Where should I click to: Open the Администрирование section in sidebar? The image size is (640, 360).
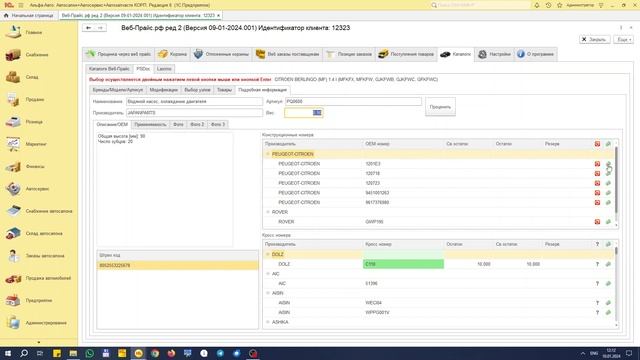(46, 323)
